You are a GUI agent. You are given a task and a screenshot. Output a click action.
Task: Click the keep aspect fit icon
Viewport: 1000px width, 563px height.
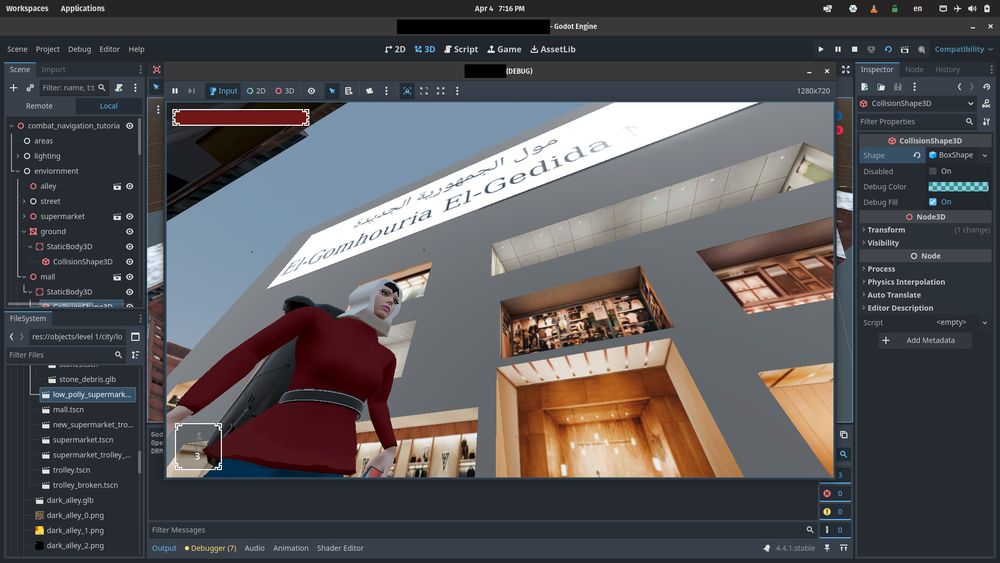click(x=424, y=91)
